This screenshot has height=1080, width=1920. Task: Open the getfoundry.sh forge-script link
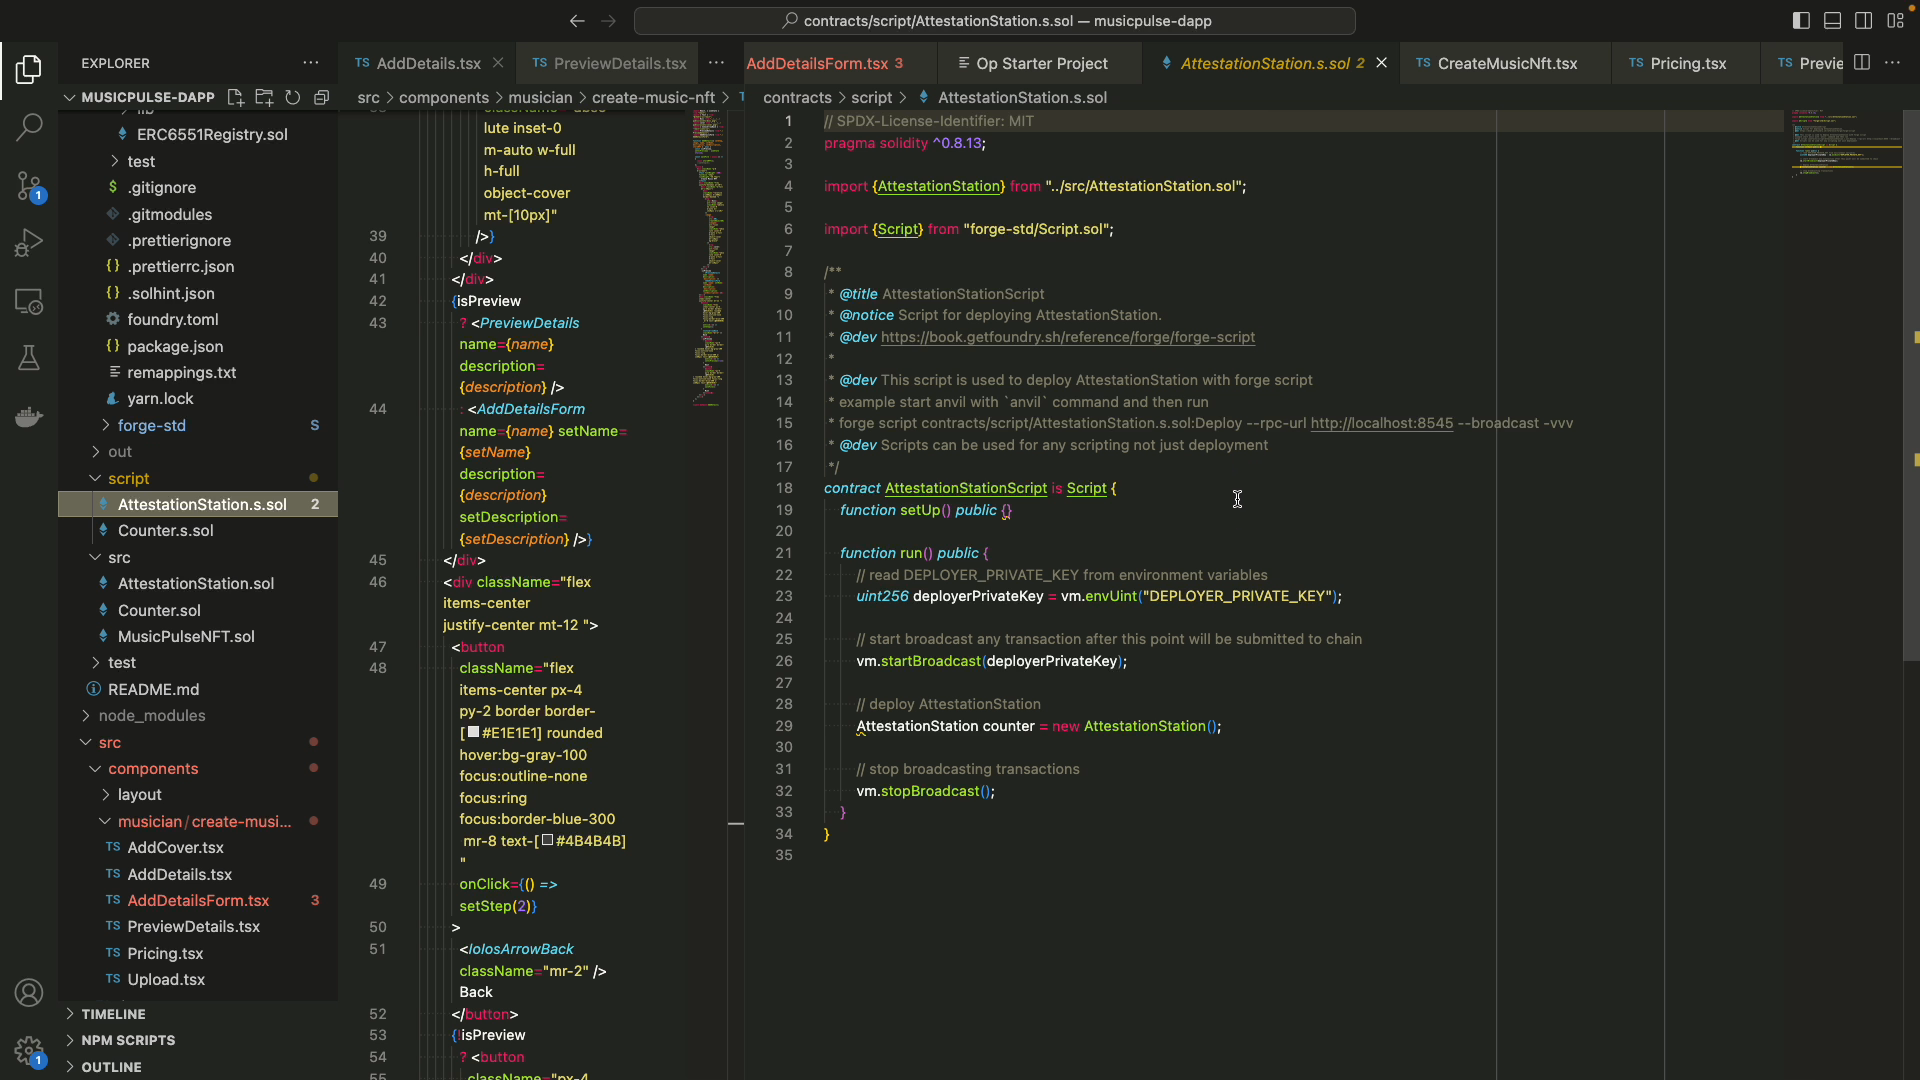click(x=1067, y=337)
